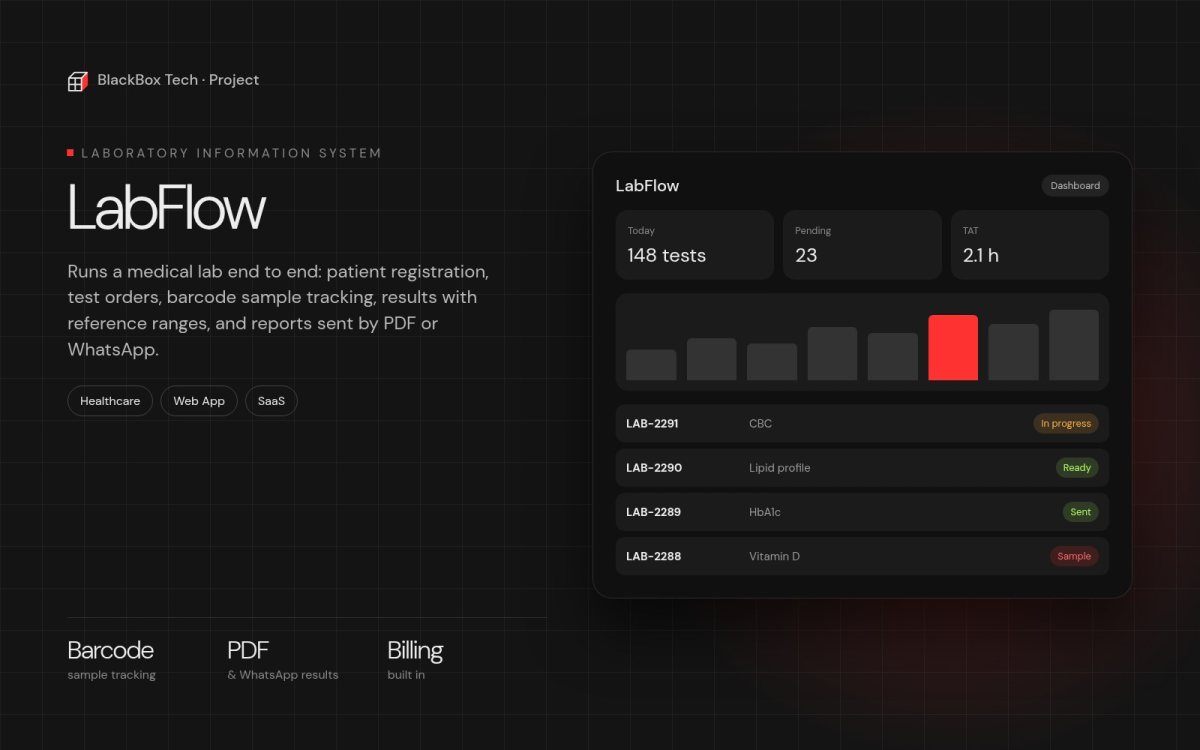Click the Sample status badge

1074,556
